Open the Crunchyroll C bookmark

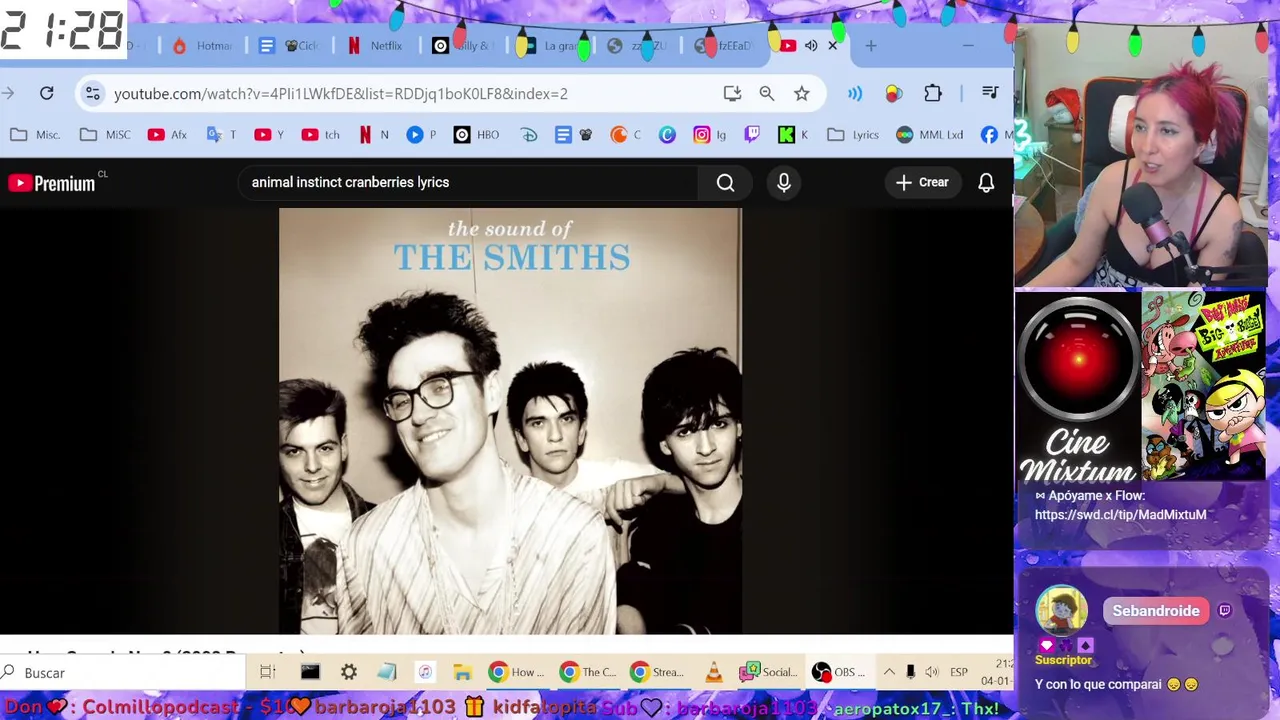[626, 135]
